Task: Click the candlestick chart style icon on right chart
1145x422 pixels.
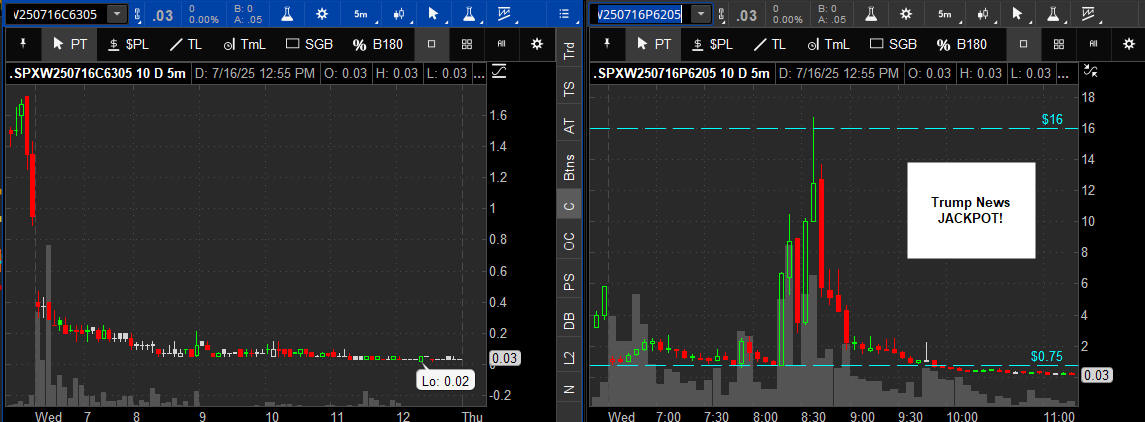Action: [981, 14]
